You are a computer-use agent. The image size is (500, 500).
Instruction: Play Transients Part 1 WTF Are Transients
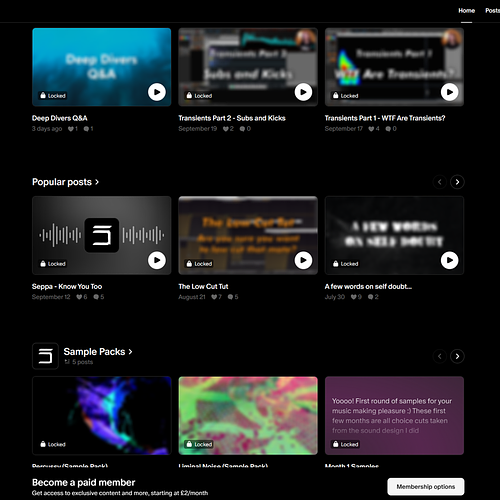point(450,92)
